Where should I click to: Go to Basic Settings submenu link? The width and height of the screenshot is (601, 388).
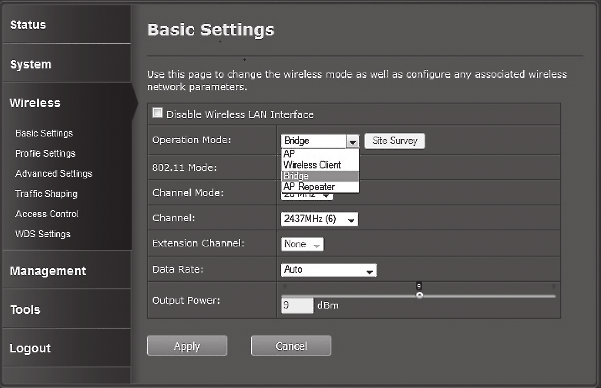point(44,133)
